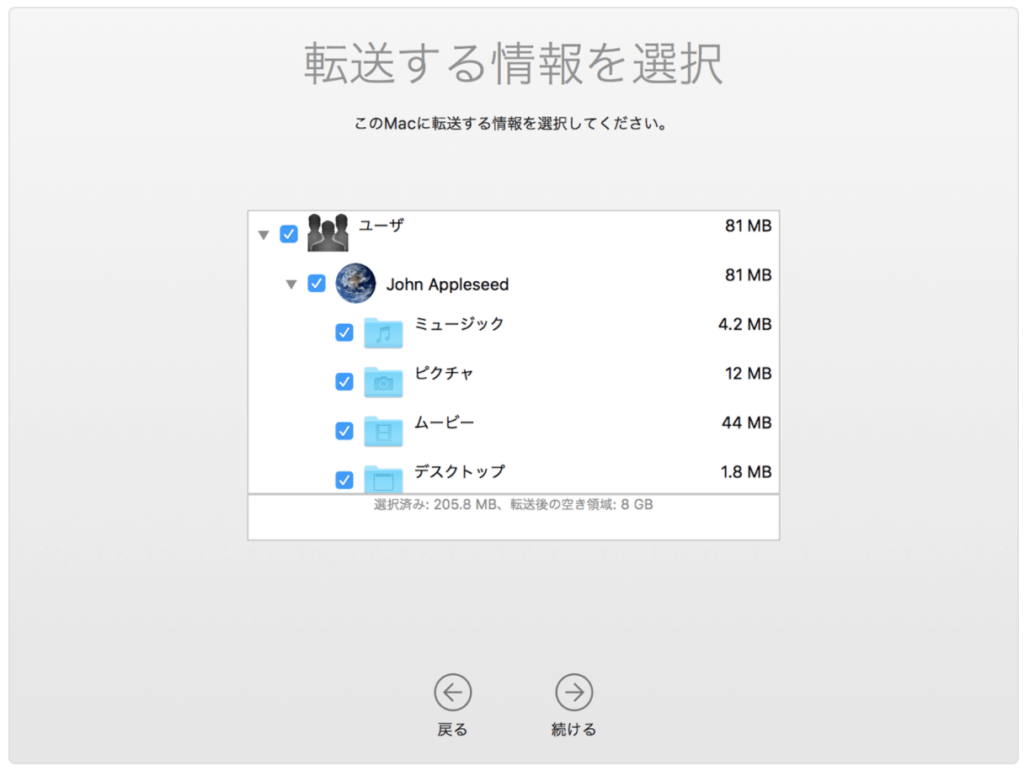
Task: Click the ミュージック folder icon
Action: tap(383, 332)
